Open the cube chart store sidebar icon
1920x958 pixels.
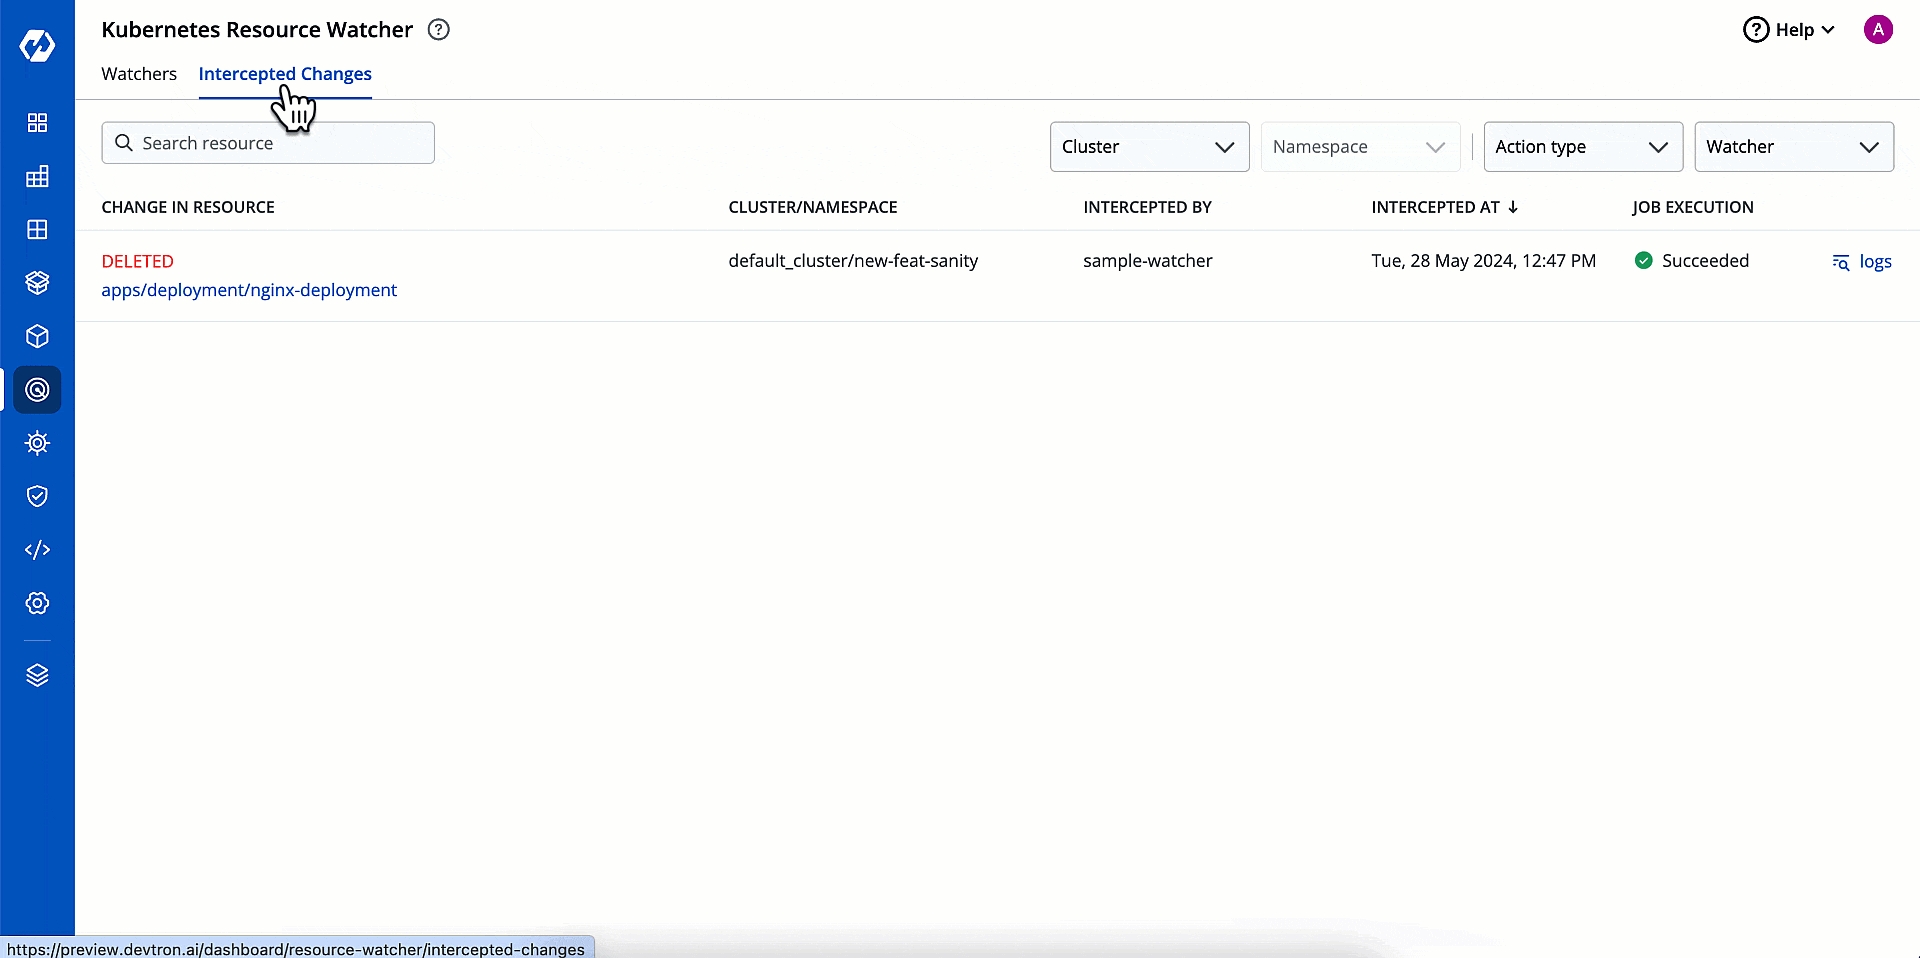tap(37, 336)
